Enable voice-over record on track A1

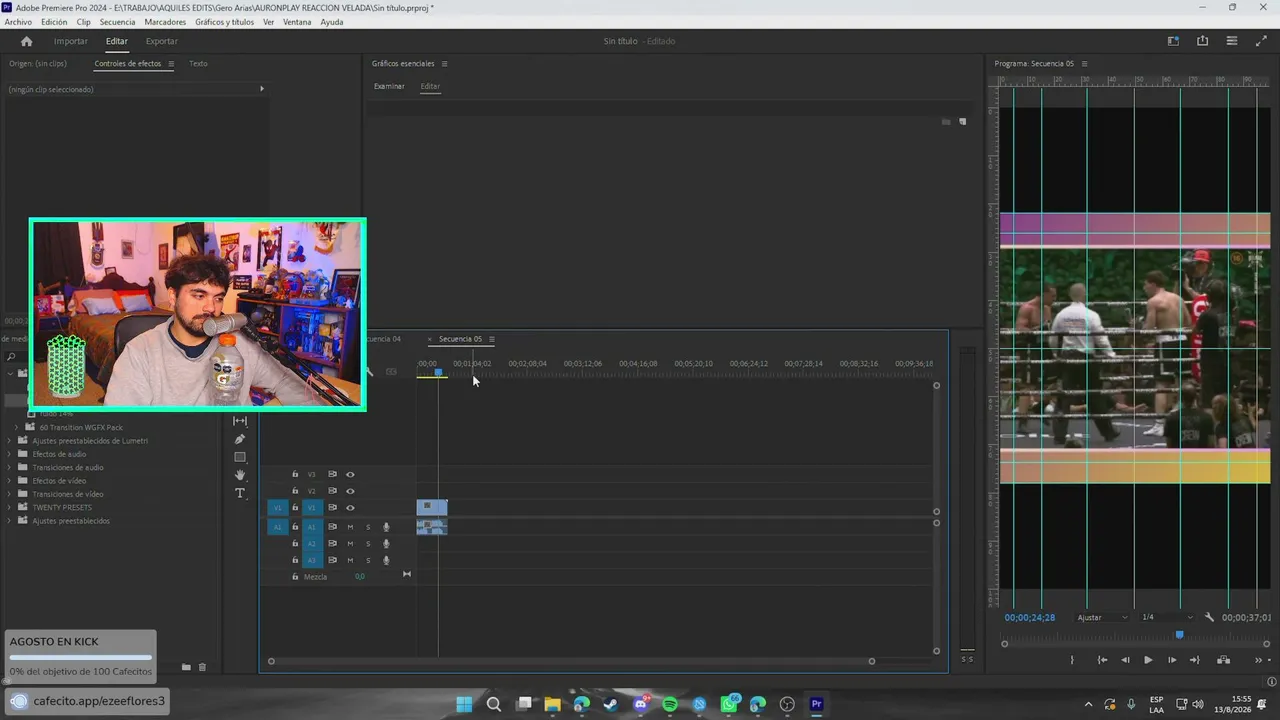click(386, 527)
